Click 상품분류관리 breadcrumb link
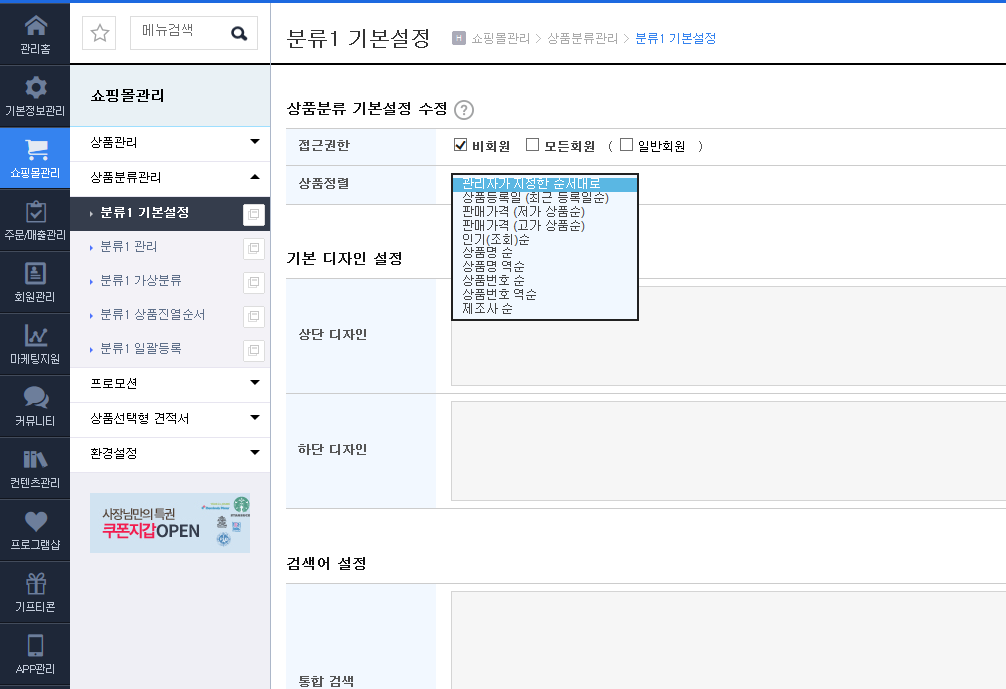The height and width of the screenshot is (689, 1006). (x=582, y=38)
